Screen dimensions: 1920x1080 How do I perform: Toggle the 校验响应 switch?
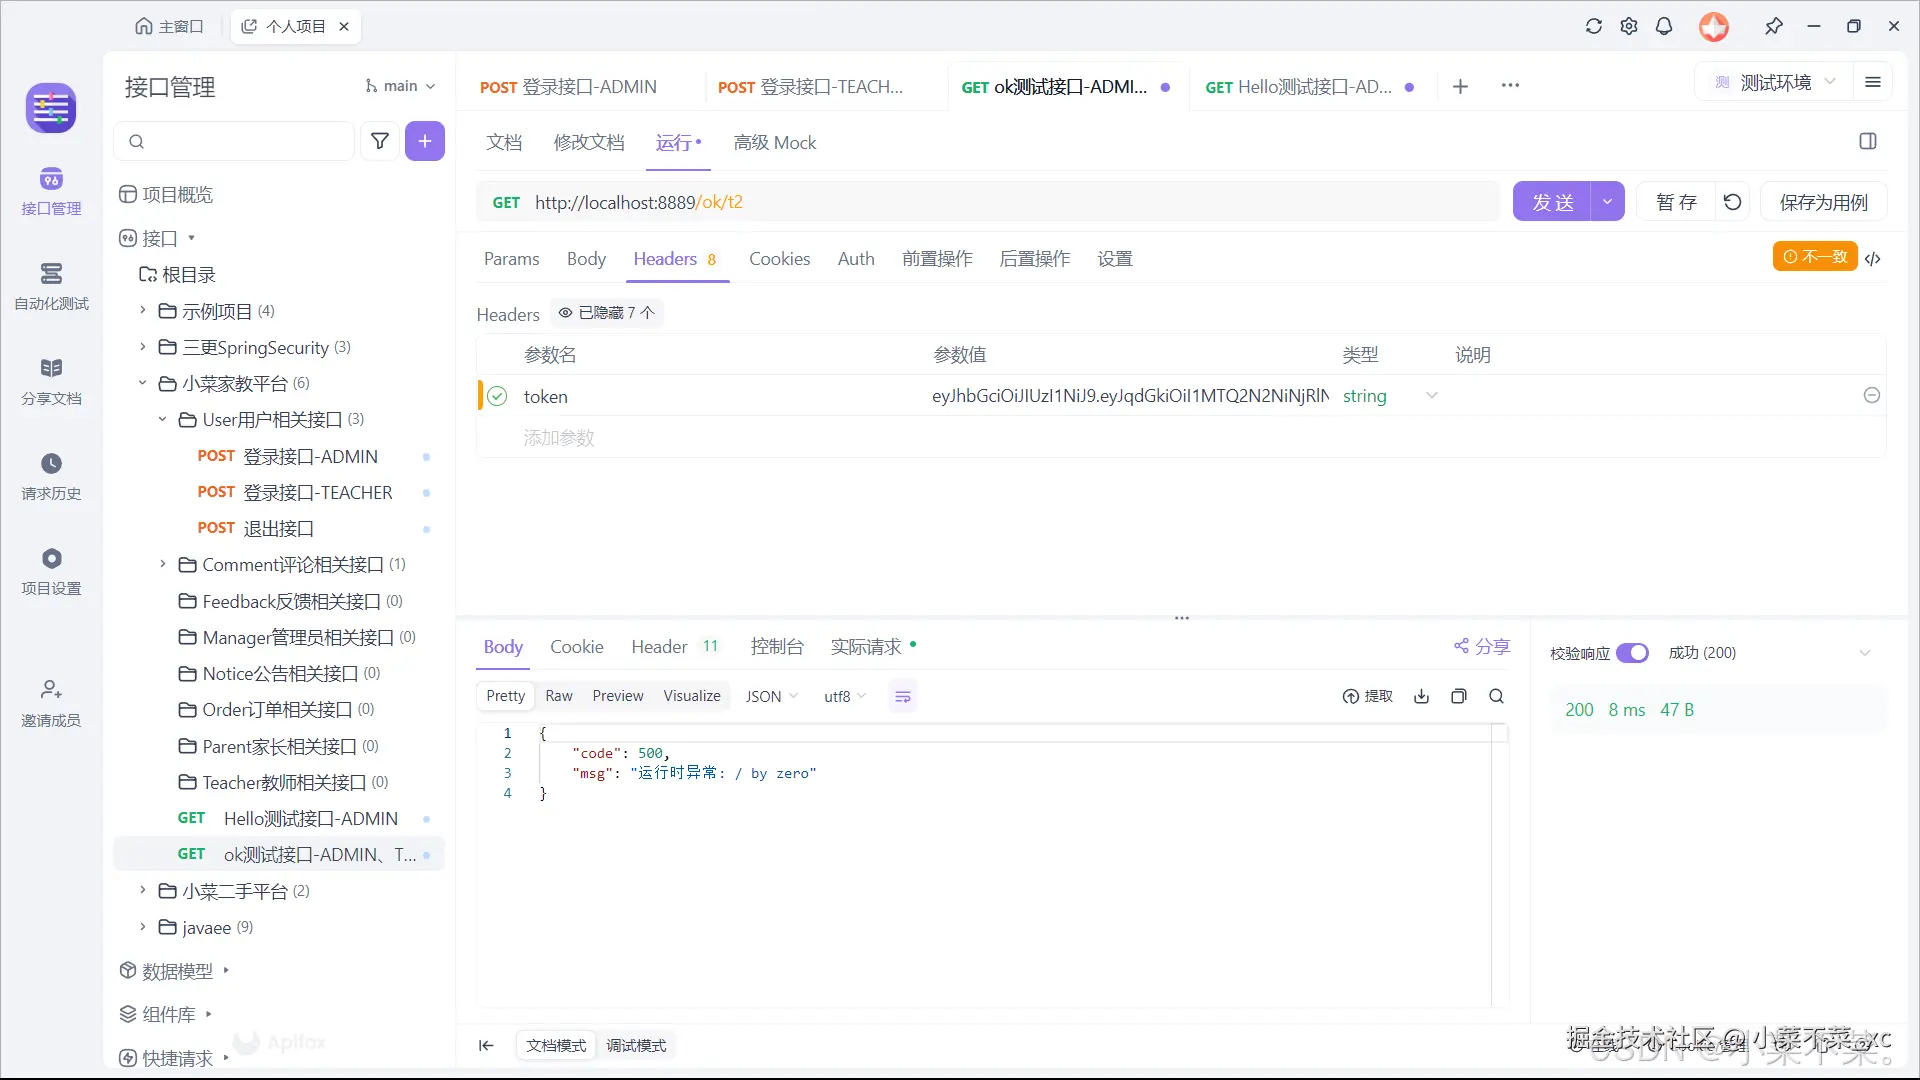pyautogui.click(x=1632, y=653)
